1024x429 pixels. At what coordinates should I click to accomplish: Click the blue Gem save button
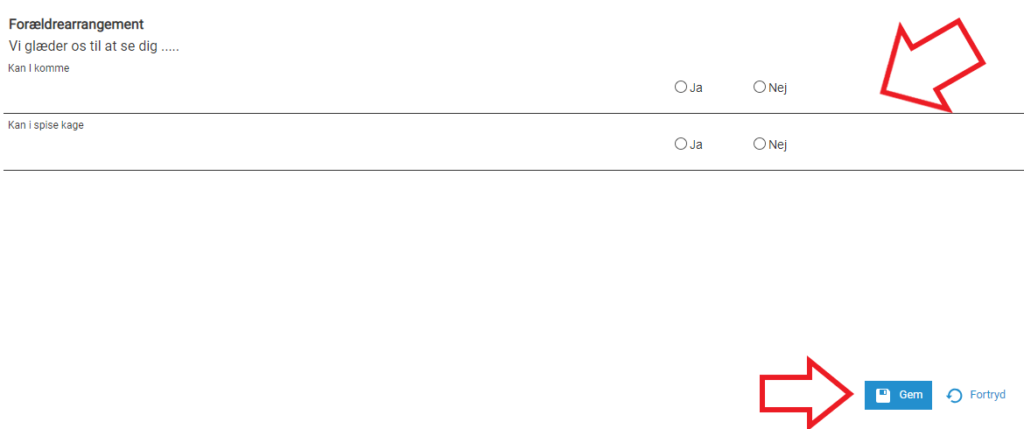[898, 395]
